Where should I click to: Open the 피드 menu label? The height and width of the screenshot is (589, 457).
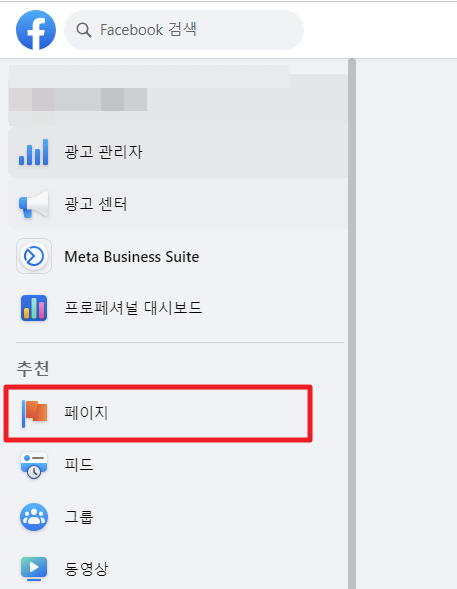78,465
